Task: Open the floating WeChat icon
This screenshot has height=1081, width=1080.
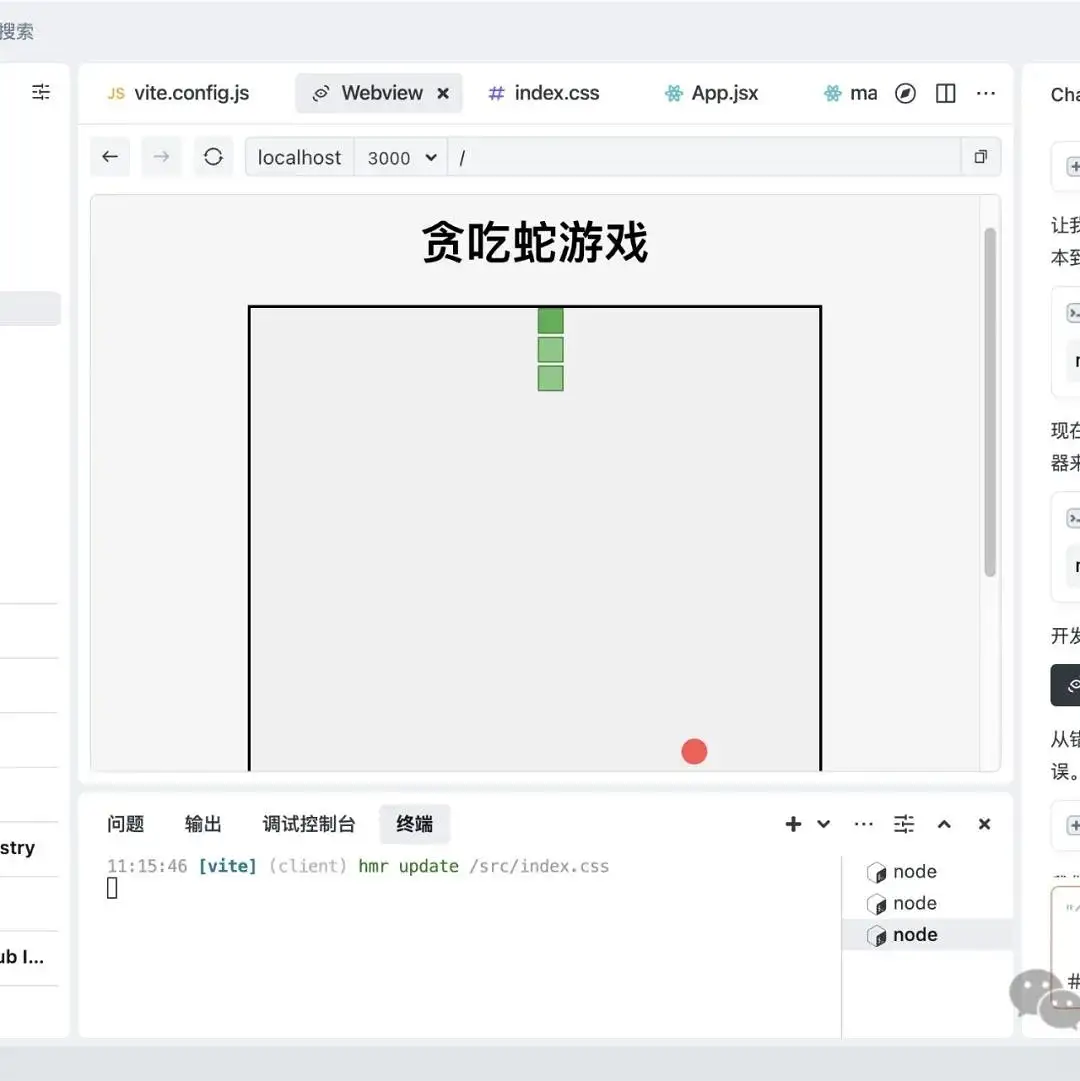Action: point(1043,996)
